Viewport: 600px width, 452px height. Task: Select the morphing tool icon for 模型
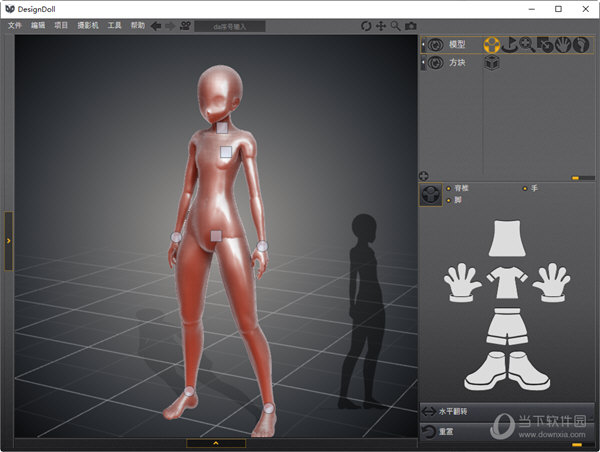point(545,45)
